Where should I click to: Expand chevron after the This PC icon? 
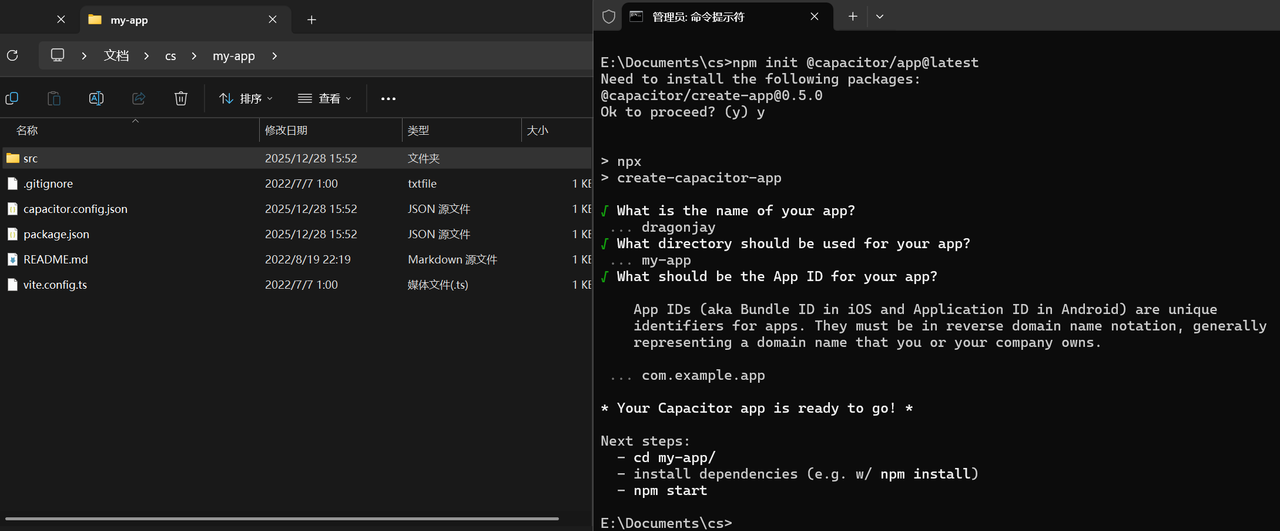[84, 56]
